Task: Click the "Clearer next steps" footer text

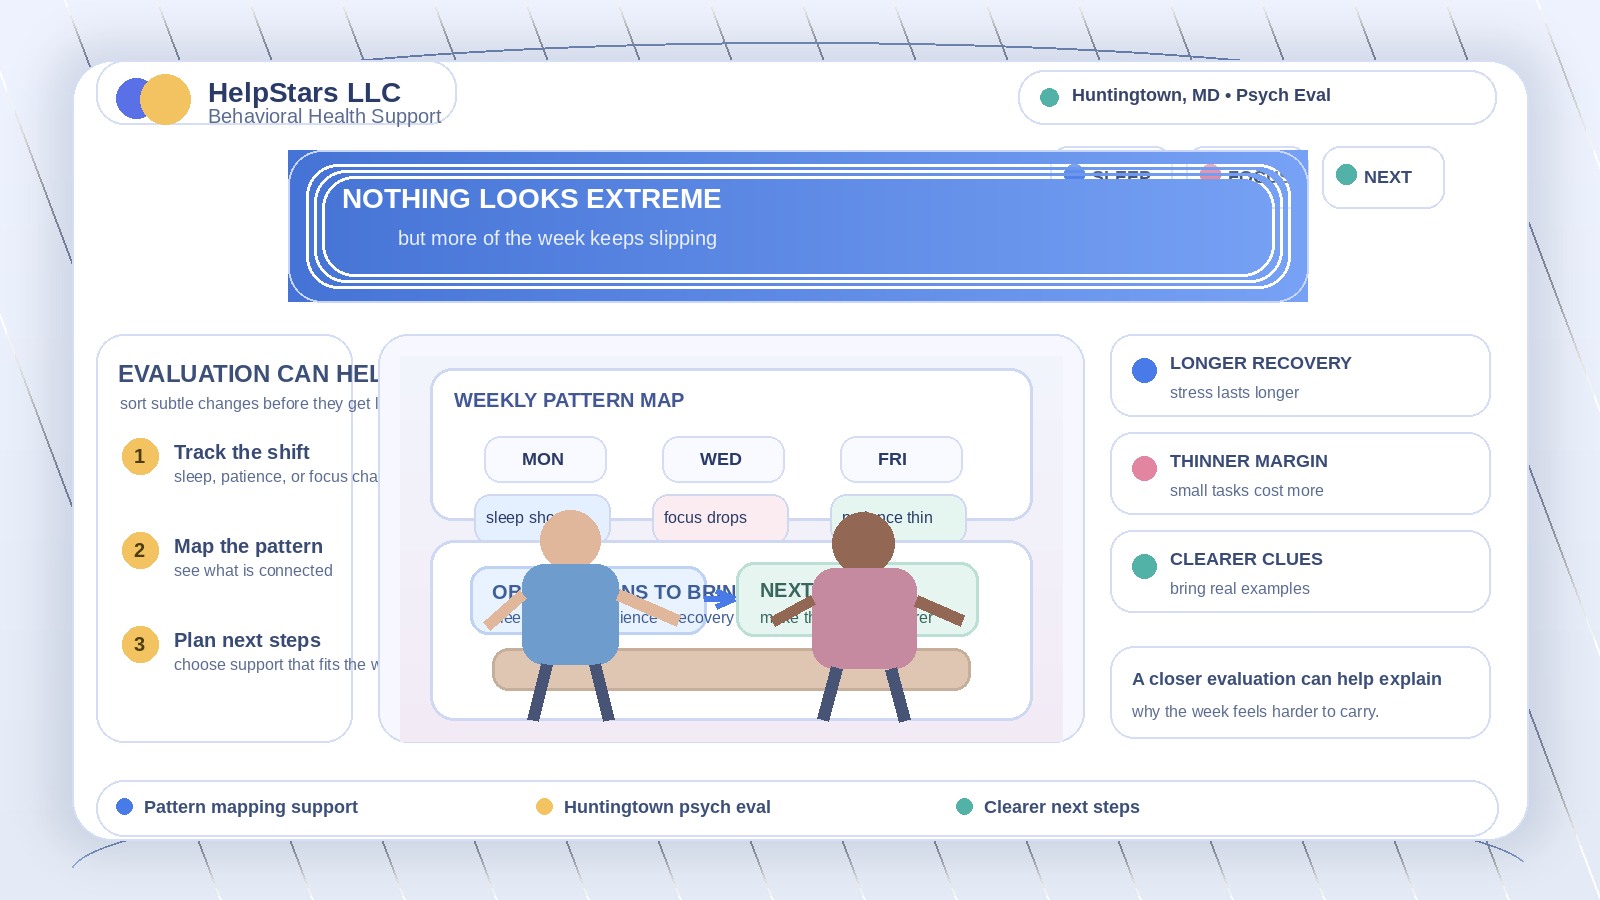Action: pos(1061,807)
